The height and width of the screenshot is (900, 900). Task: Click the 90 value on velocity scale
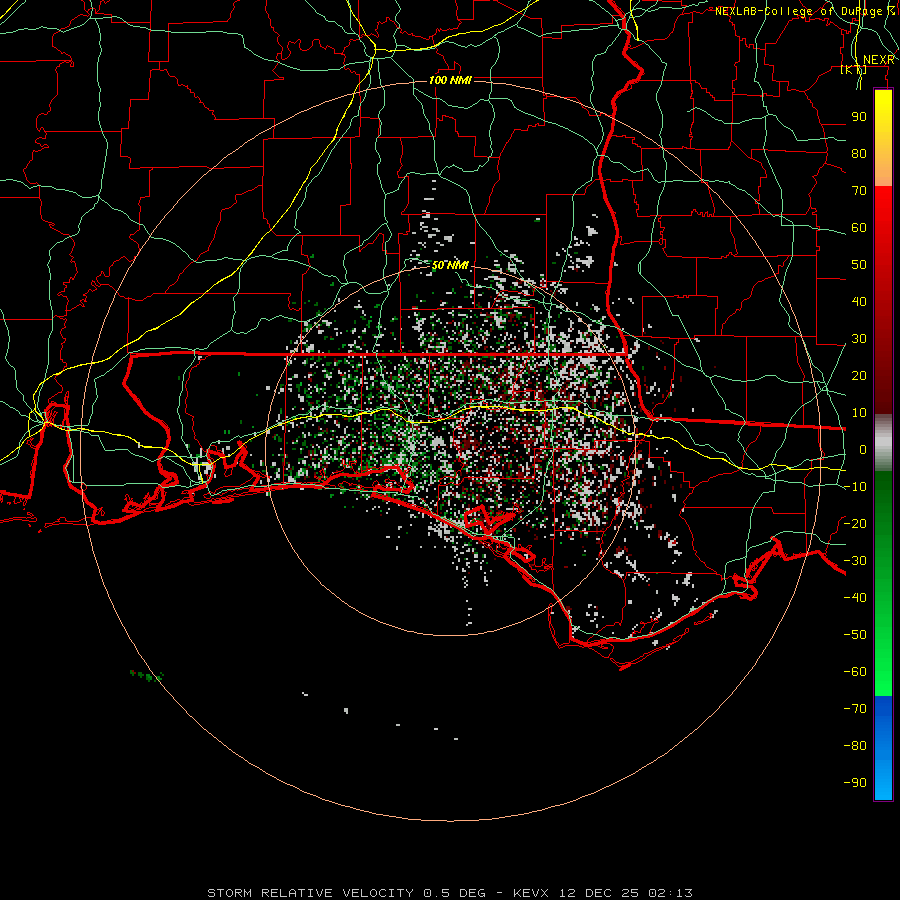pos(859,117)
